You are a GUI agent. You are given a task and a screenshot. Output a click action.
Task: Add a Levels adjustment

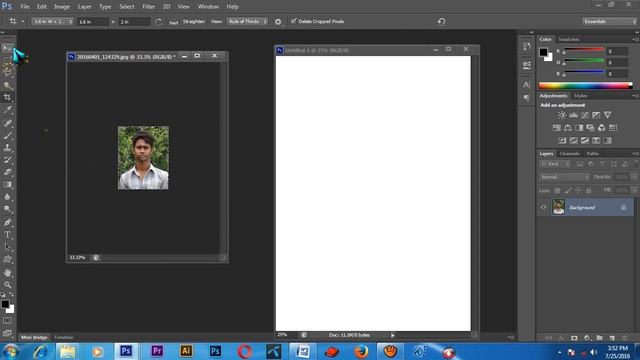coord(573,115)
